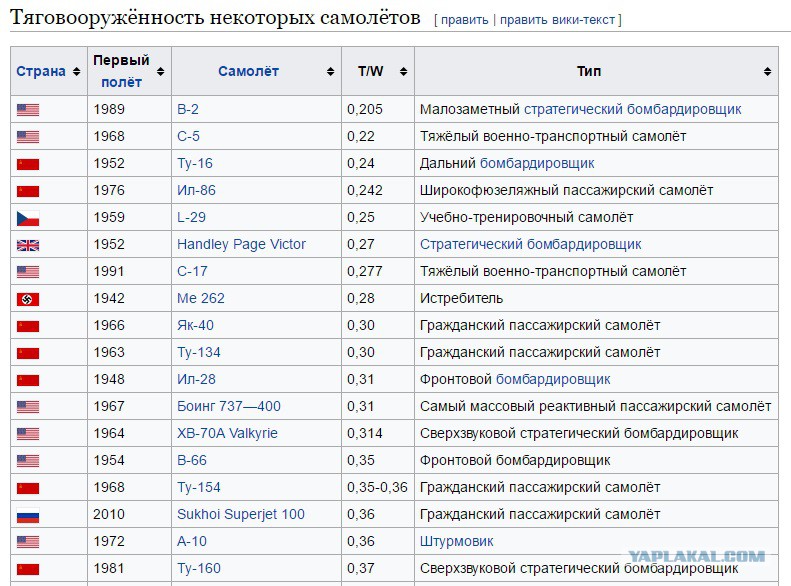Sort by Самолёт column sort arrows

point(330,72)
